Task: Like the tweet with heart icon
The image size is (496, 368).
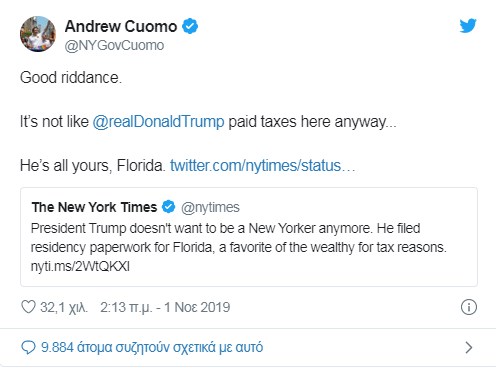Action: [28, 307]
